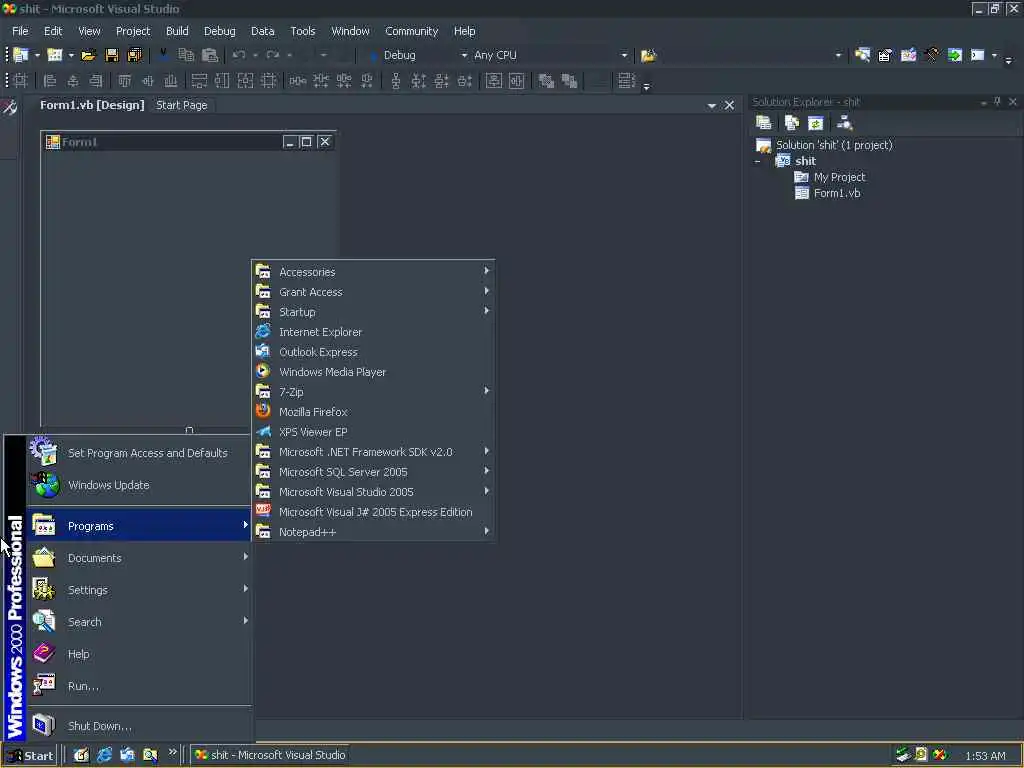The image size is (1024, 768).
Task: Select My Project in Solution Explorer
Action: click(x=839, y=177)
